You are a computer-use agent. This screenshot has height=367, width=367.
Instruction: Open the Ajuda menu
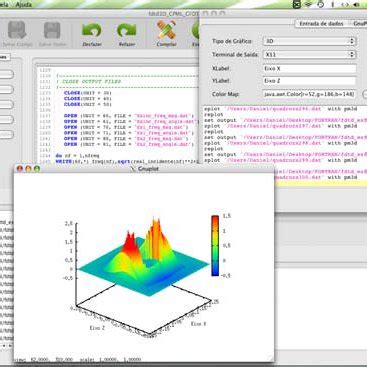pos(23,4)
